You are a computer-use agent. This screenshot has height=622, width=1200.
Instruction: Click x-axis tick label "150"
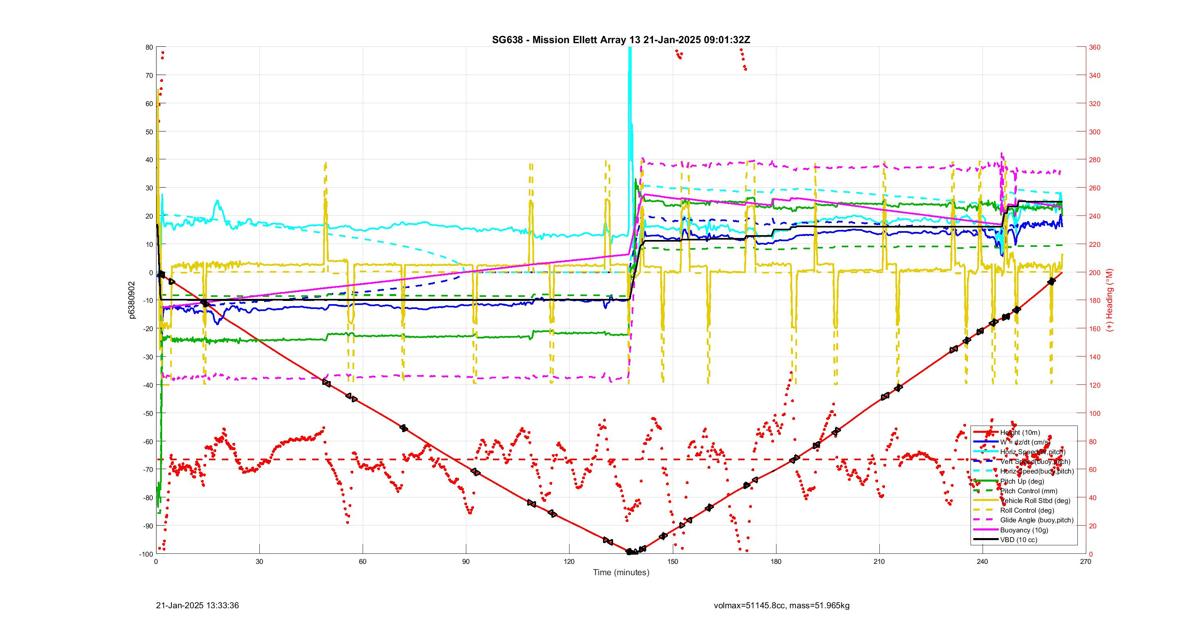pos(672,562)
